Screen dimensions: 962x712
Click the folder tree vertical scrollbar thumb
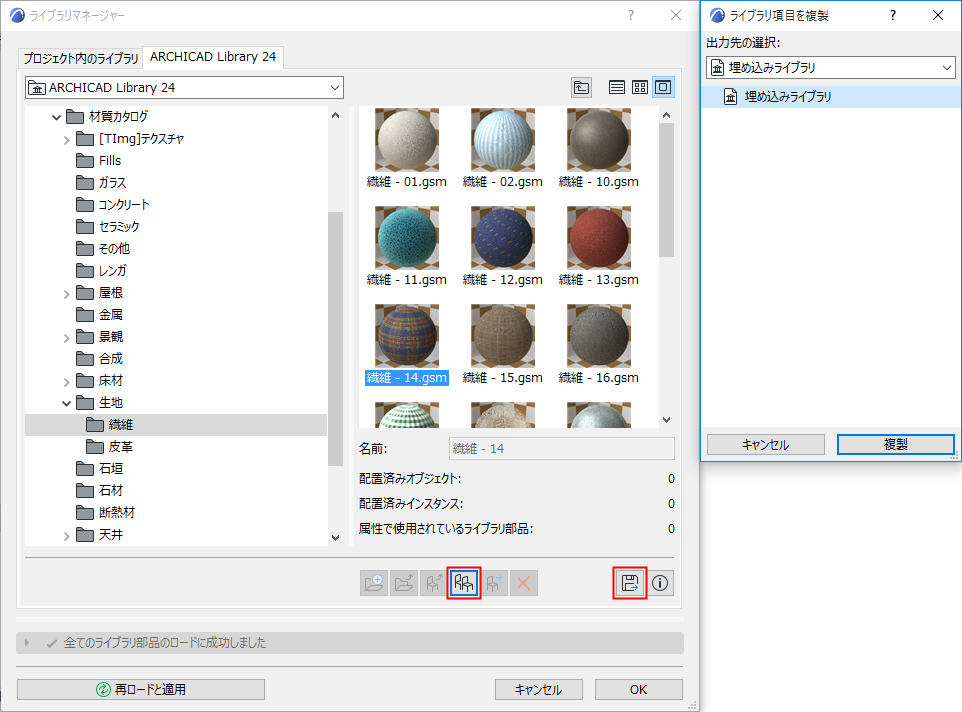[x=335, y=339]
